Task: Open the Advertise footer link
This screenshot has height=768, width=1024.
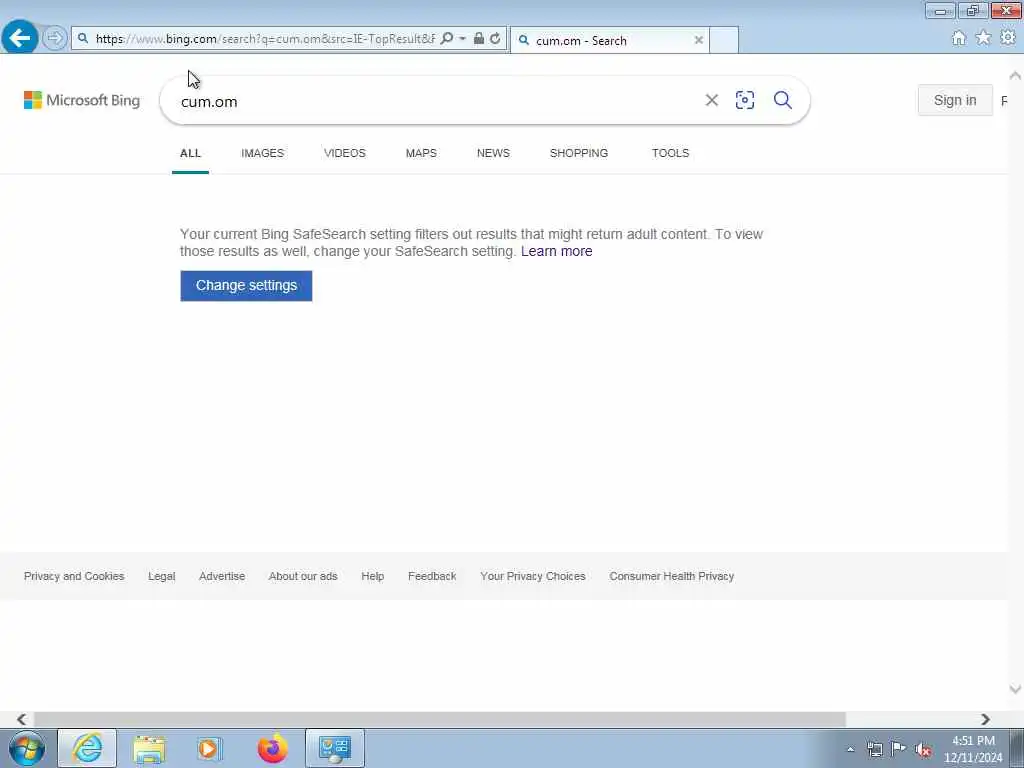Action: point(222,576)
